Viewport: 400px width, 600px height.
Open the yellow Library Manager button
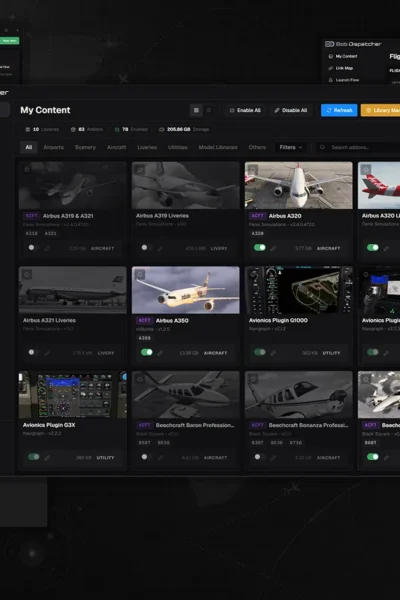[x=380, y=110]
